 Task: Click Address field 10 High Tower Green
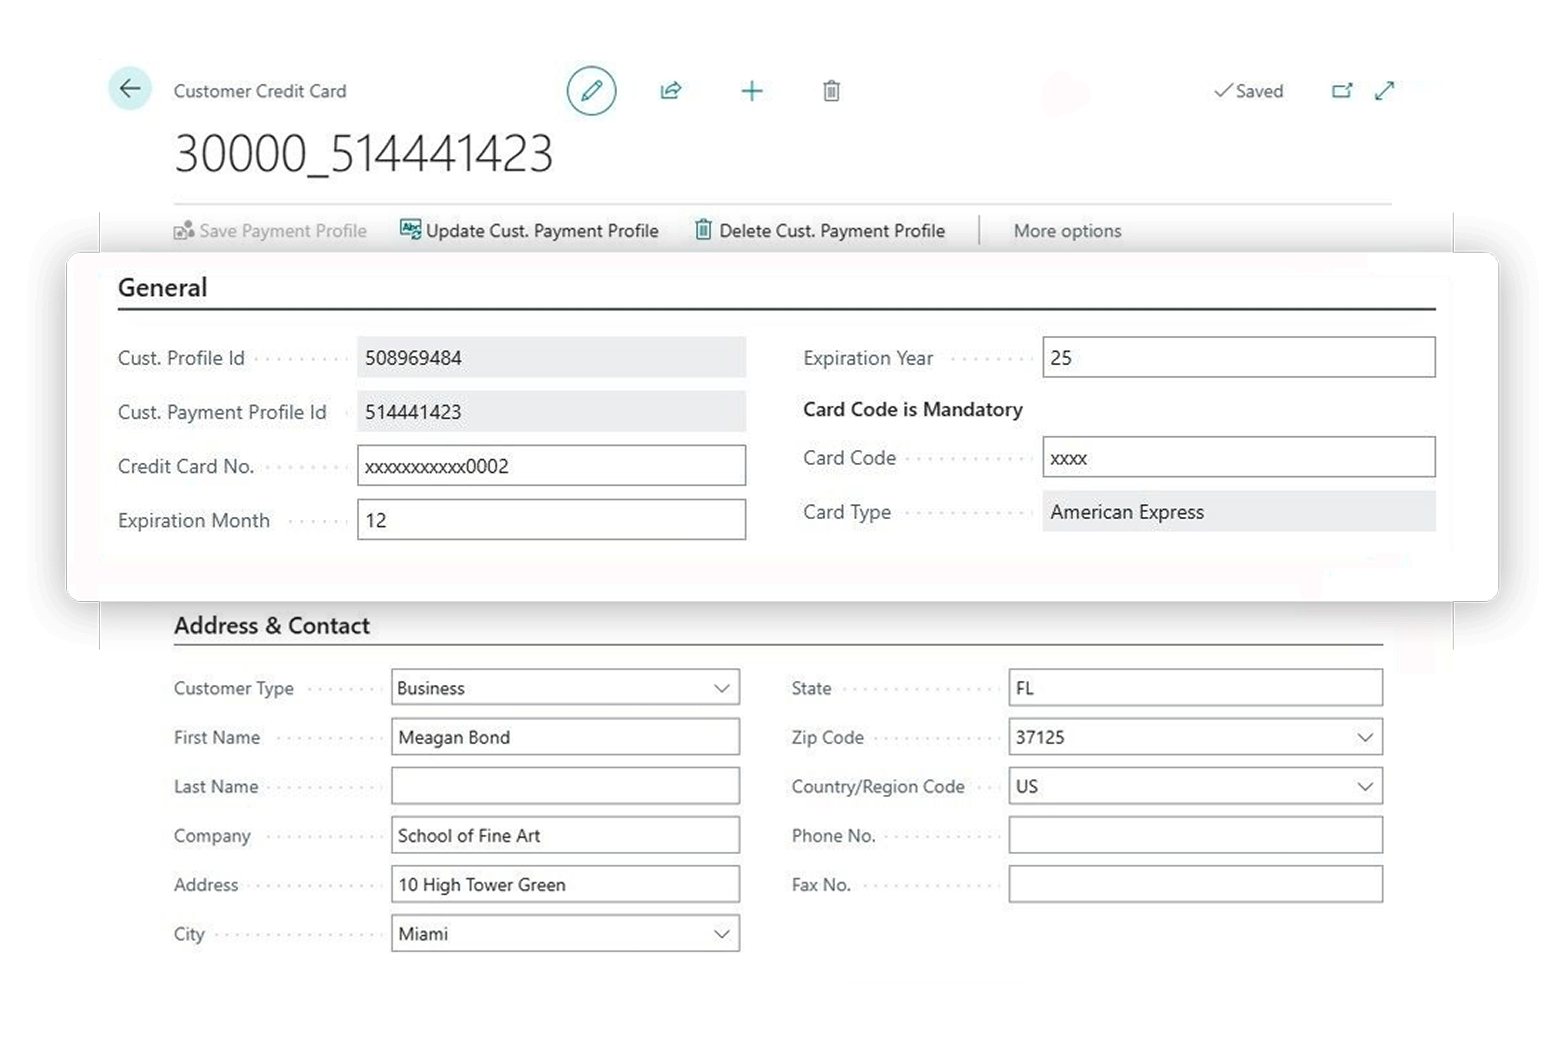pos(565,884)
